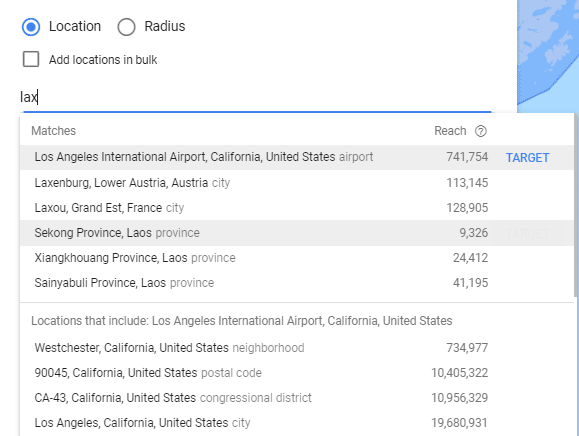
Task: Pick Laxou, Grand Est, France city
Action: (256, 208)
